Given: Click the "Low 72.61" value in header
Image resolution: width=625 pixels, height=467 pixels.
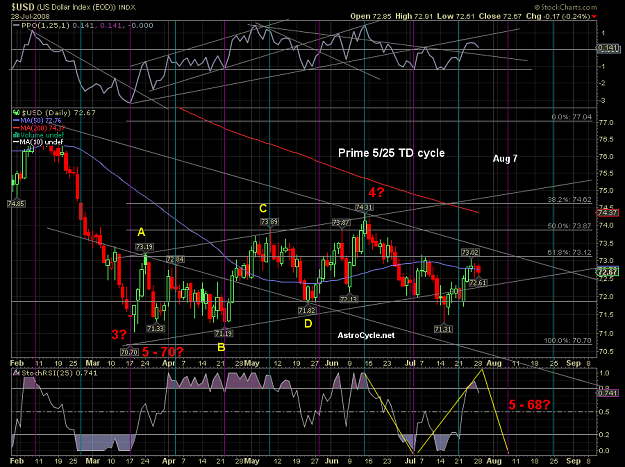Looking at the screenshot, I should pyautogui.click(x=454, y=16).
